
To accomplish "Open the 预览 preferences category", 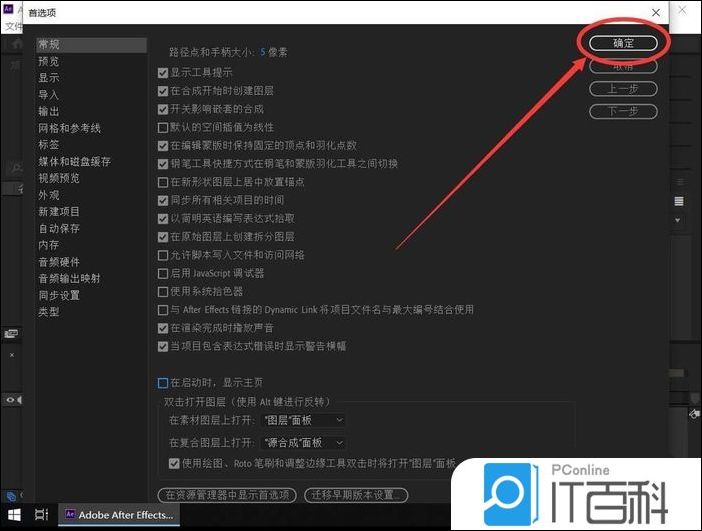I will pyautogui.click(x=49, y=61).
